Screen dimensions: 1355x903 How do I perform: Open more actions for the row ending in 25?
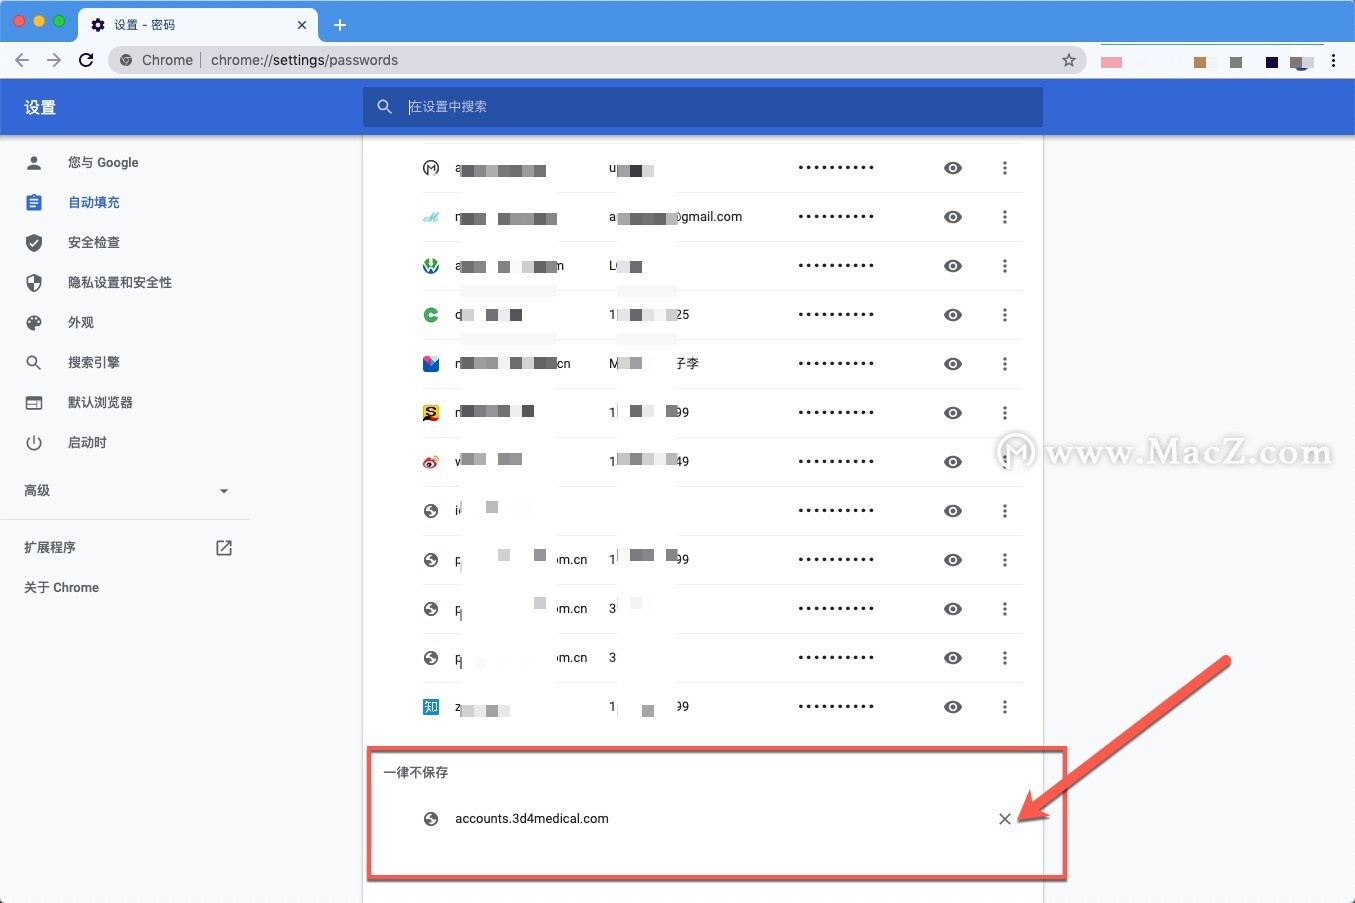(x=1005, y=315)
